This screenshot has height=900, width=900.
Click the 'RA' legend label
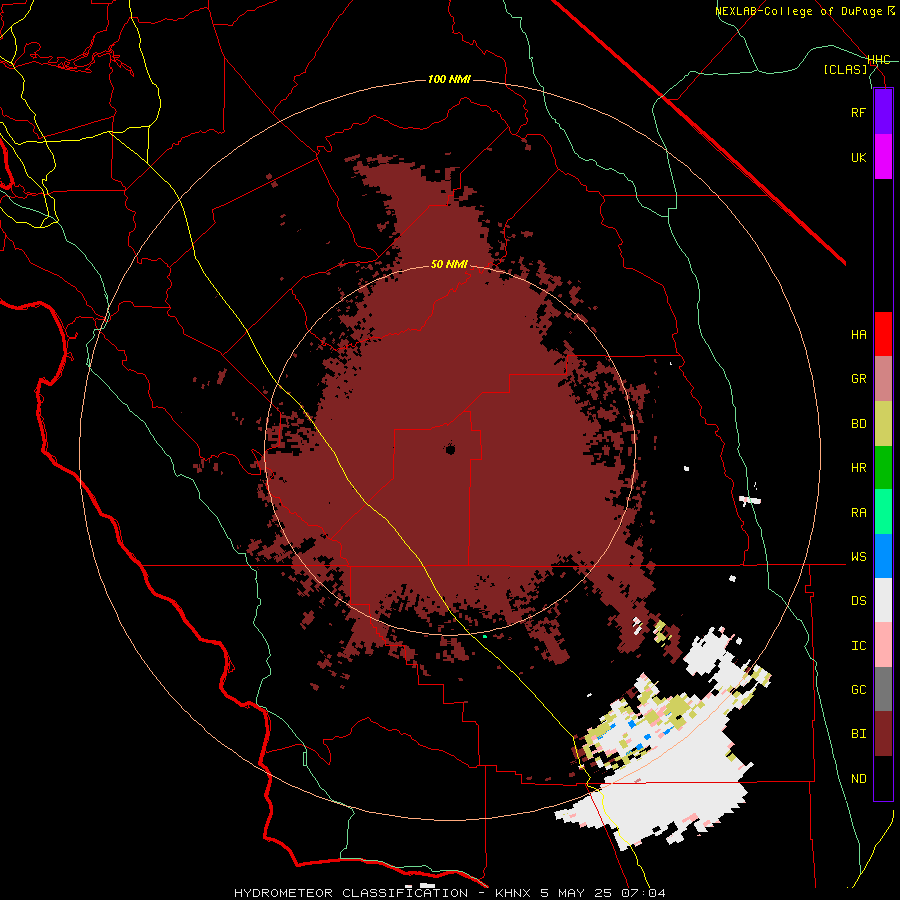pos(858,513)
